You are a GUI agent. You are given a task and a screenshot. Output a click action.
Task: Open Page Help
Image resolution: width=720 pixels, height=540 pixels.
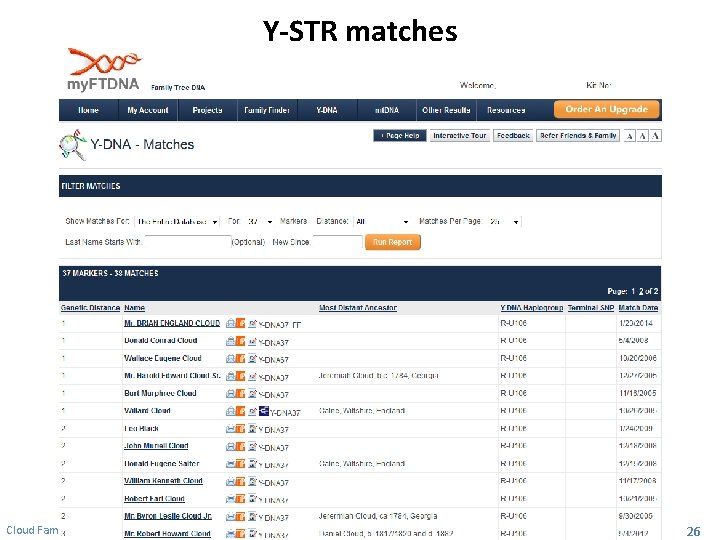(400, 135)
